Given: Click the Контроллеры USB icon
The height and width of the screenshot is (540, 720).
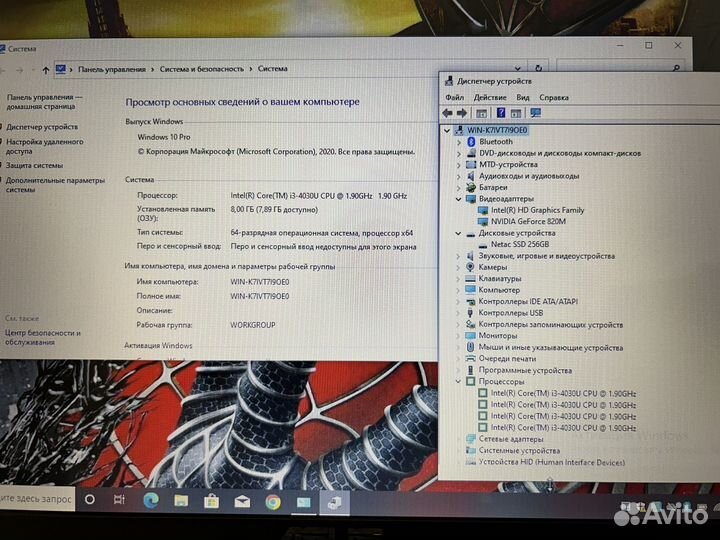Looking at the screenshot, I should coord(470,313).
